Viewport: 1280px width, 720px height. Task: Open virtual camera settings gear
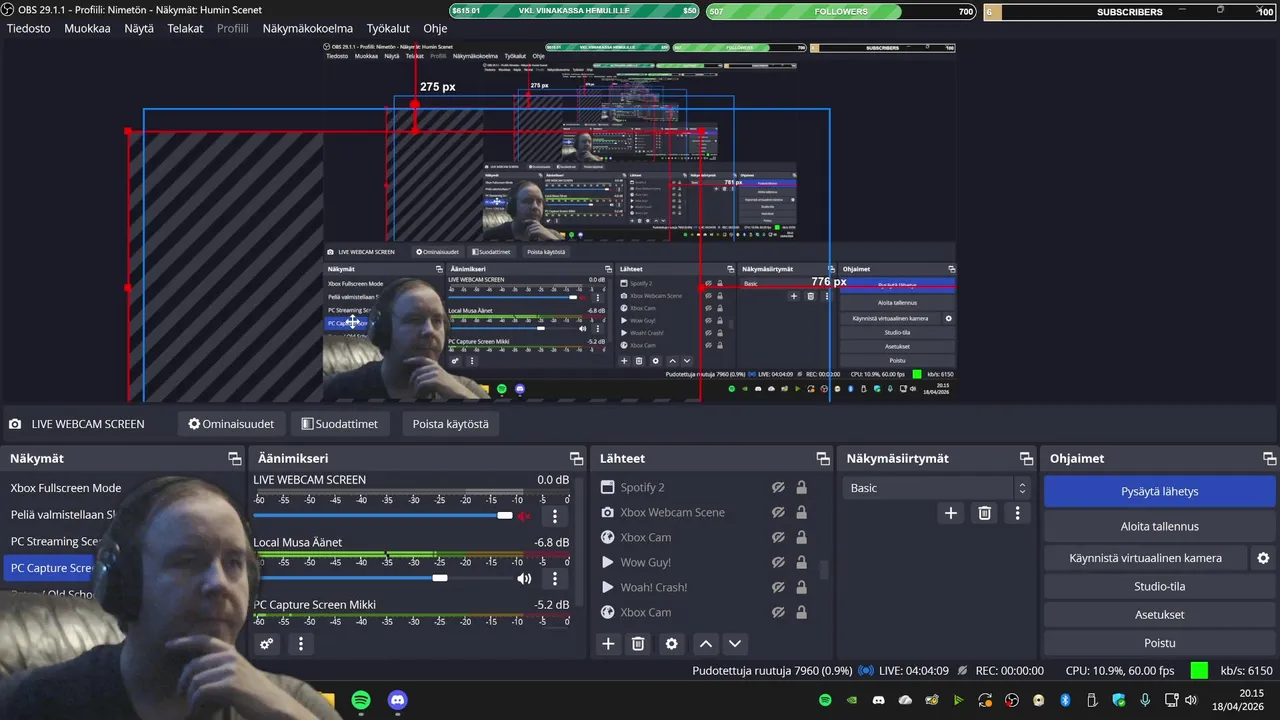pos(1263,558)
